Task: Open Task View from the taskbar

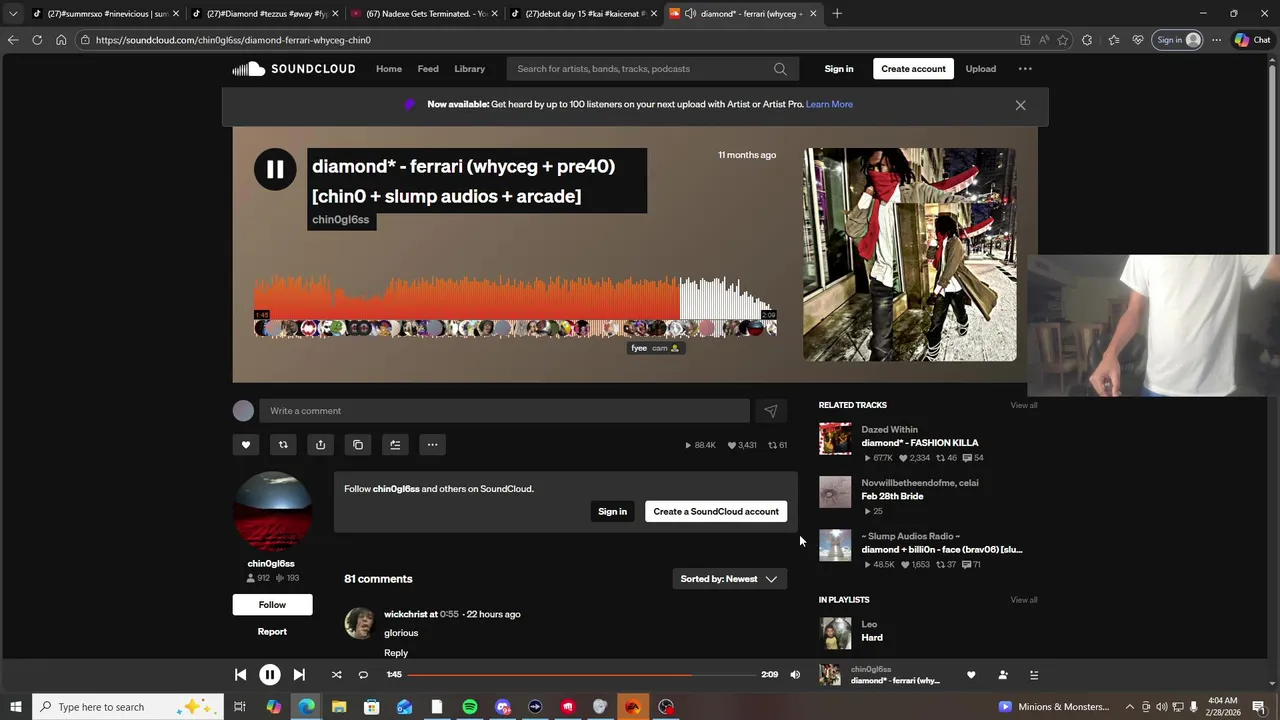Action: pyautogui.click(x=240, y=707)
